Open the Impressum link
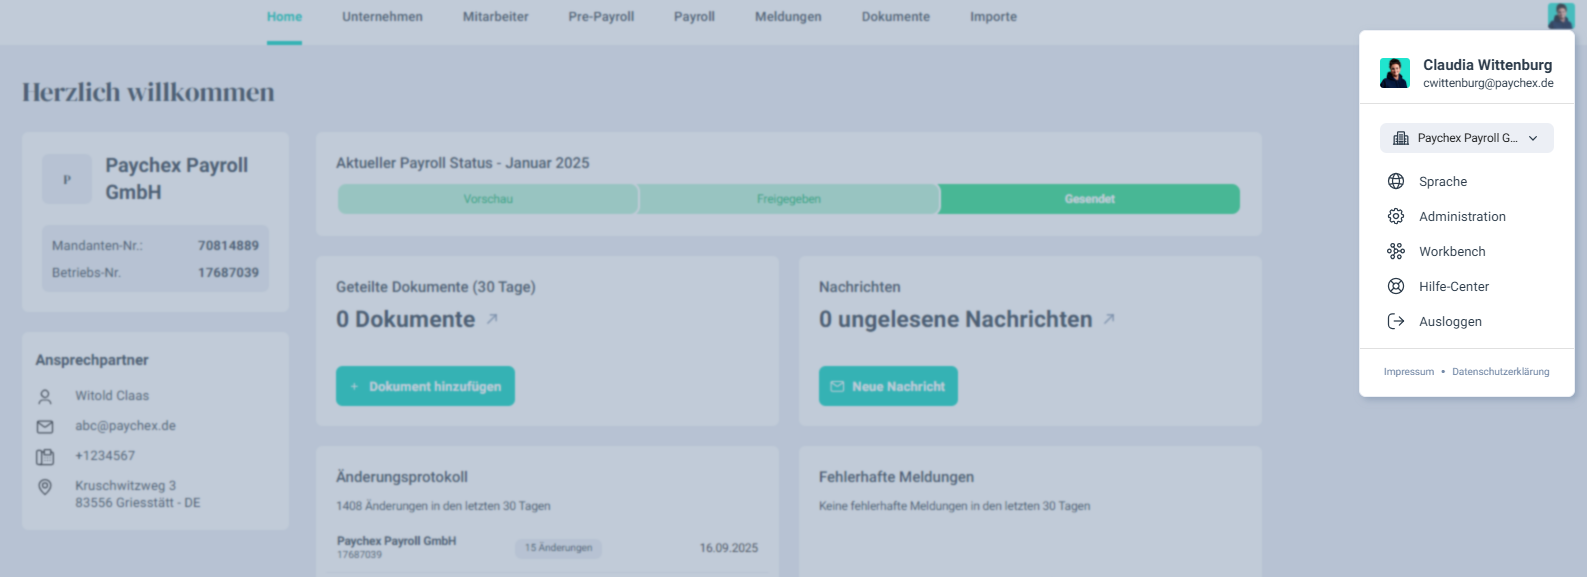The image size is (1587, 577). tap(1408, 372)
